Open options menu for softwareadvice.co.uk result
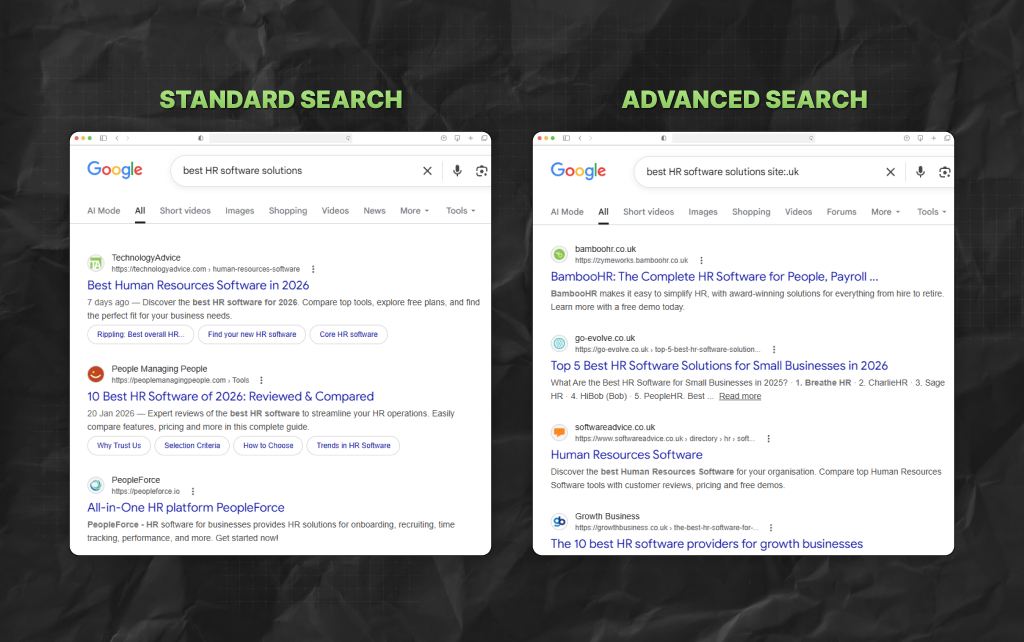This screenshot has width=1024, height=642. click(769, 438)
